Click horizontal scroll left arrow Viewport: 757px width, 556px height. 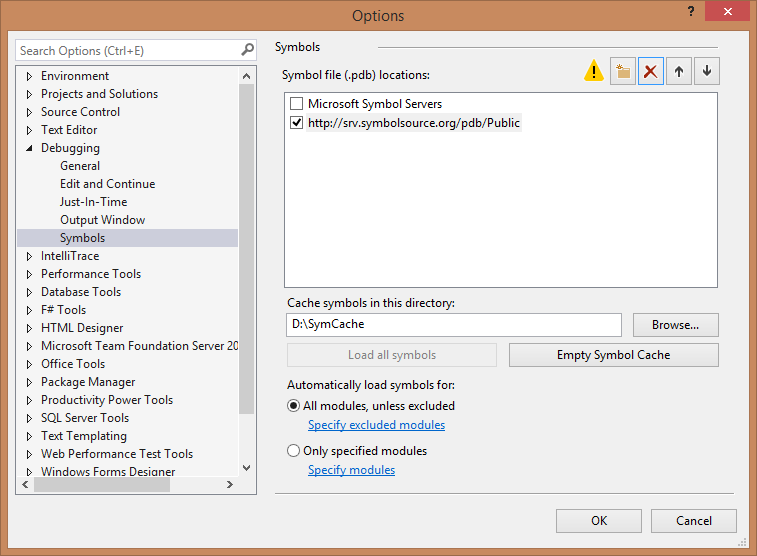[25, 485]
